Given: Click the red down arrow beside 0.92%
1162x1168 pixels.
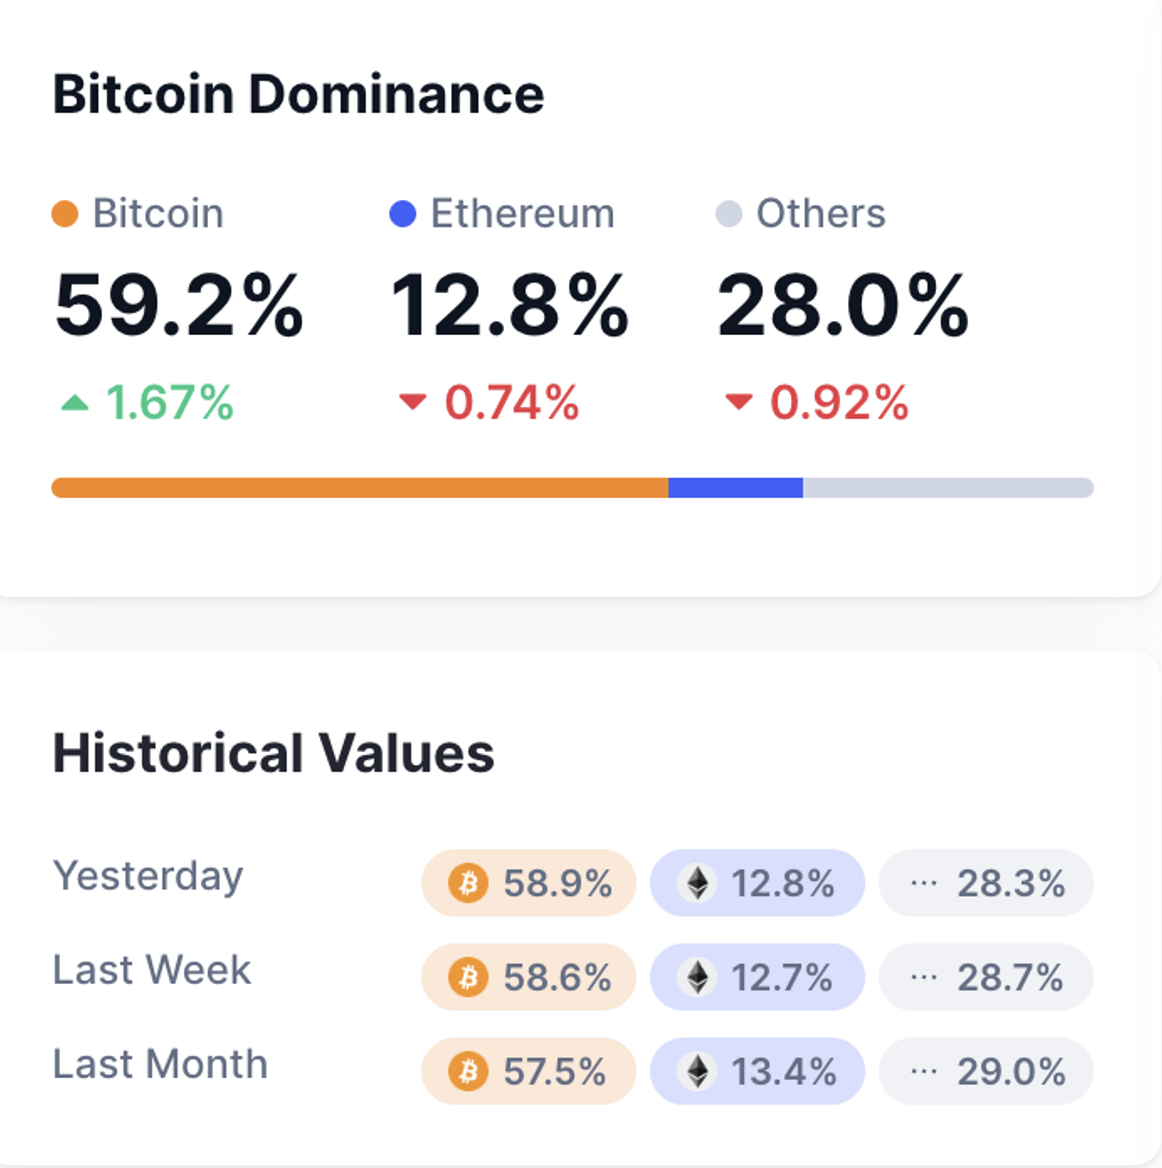Looking at the screenshot, I should 738,403.
